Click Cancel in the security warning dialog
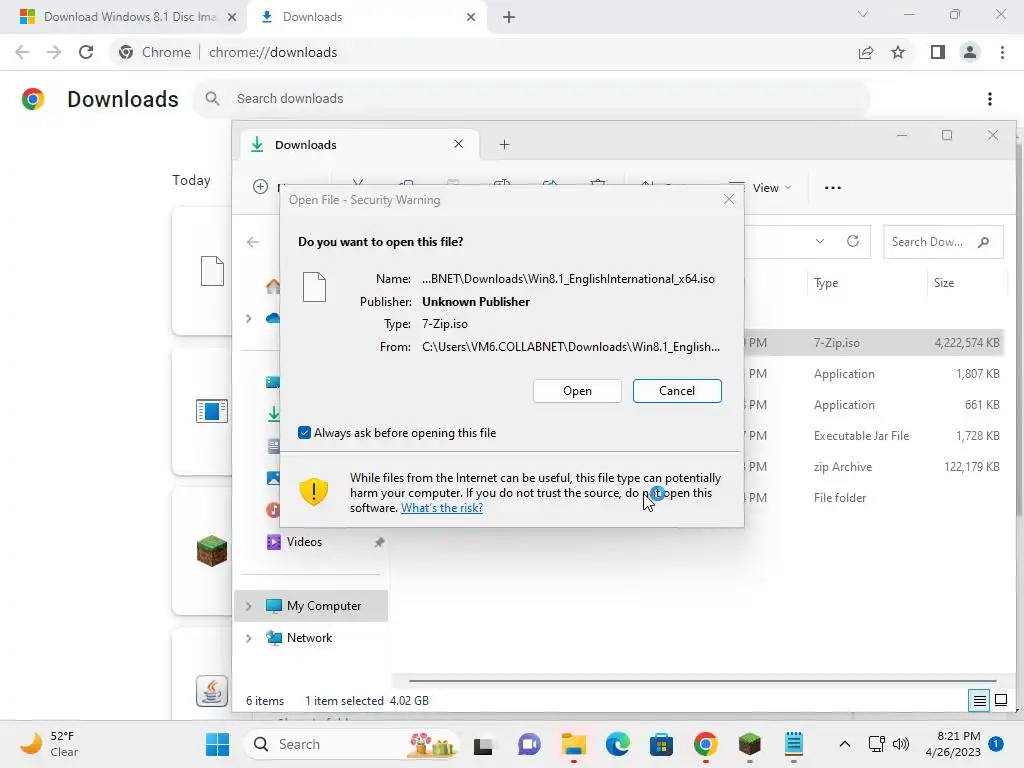This screenshot has width=1024, height=768. (x=677, y=391)
